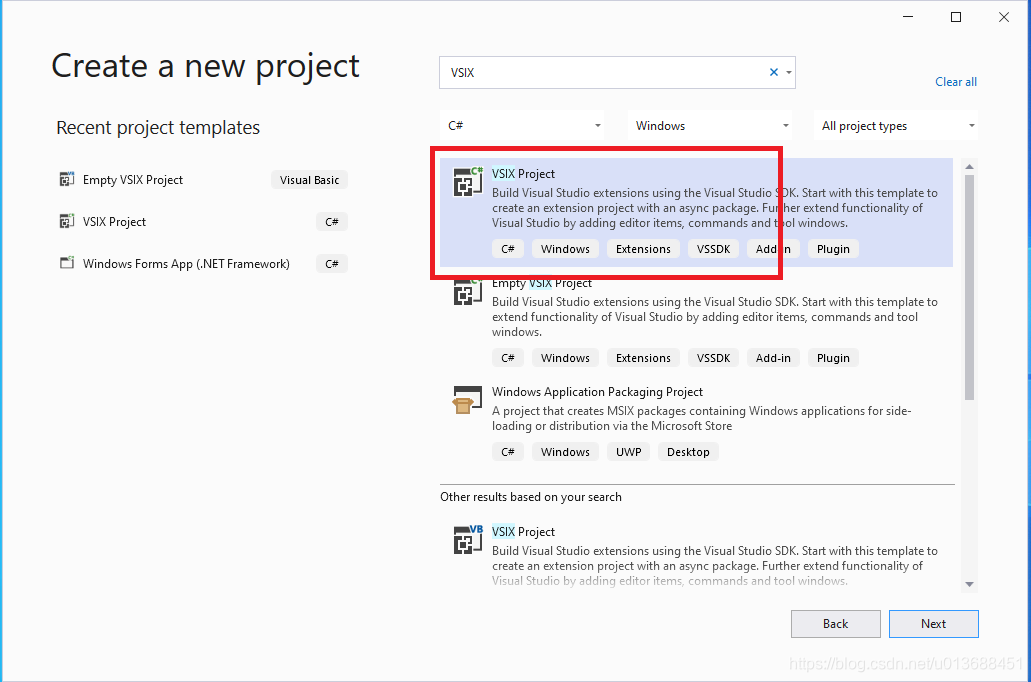The image size is (1031, 682).
Task: Minimize the Create a new project window
Action: click(908, 17)
